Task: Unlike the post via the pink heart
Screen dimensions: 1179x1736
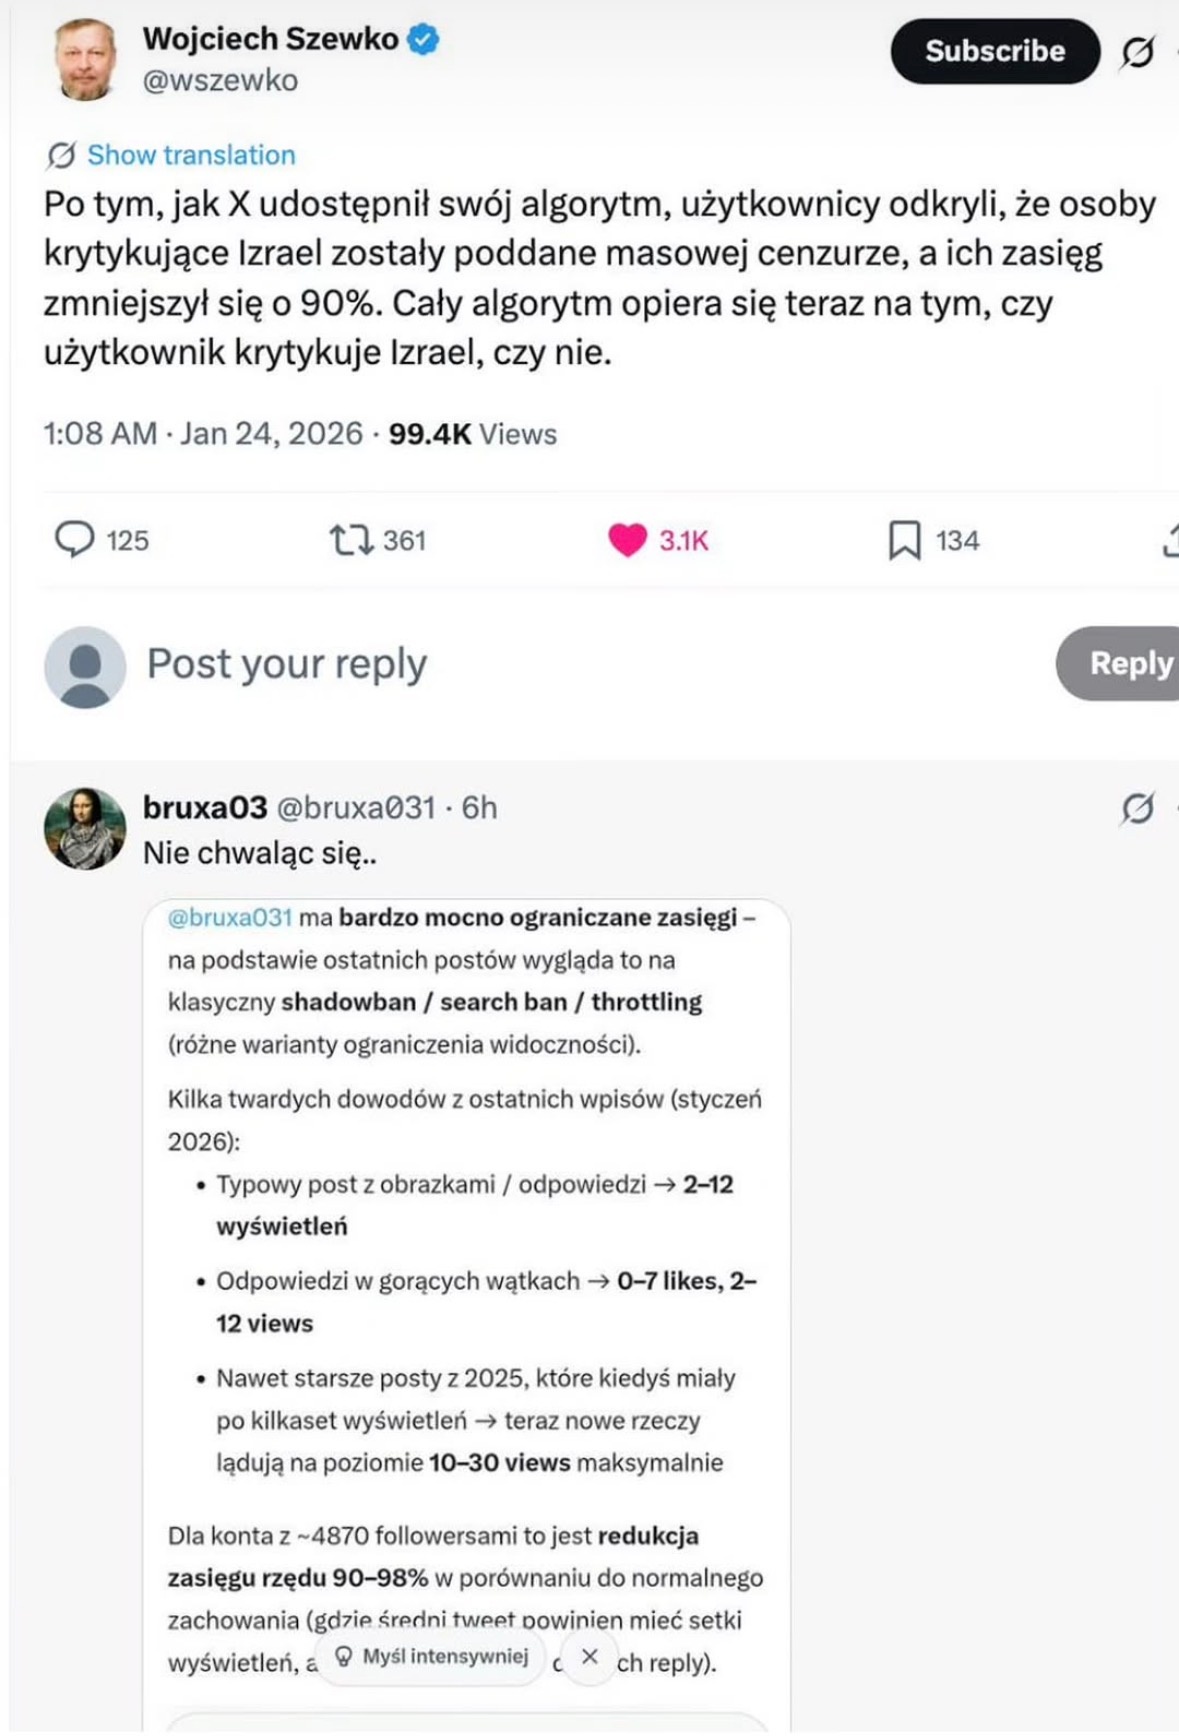Action: [x=628, y=541]
